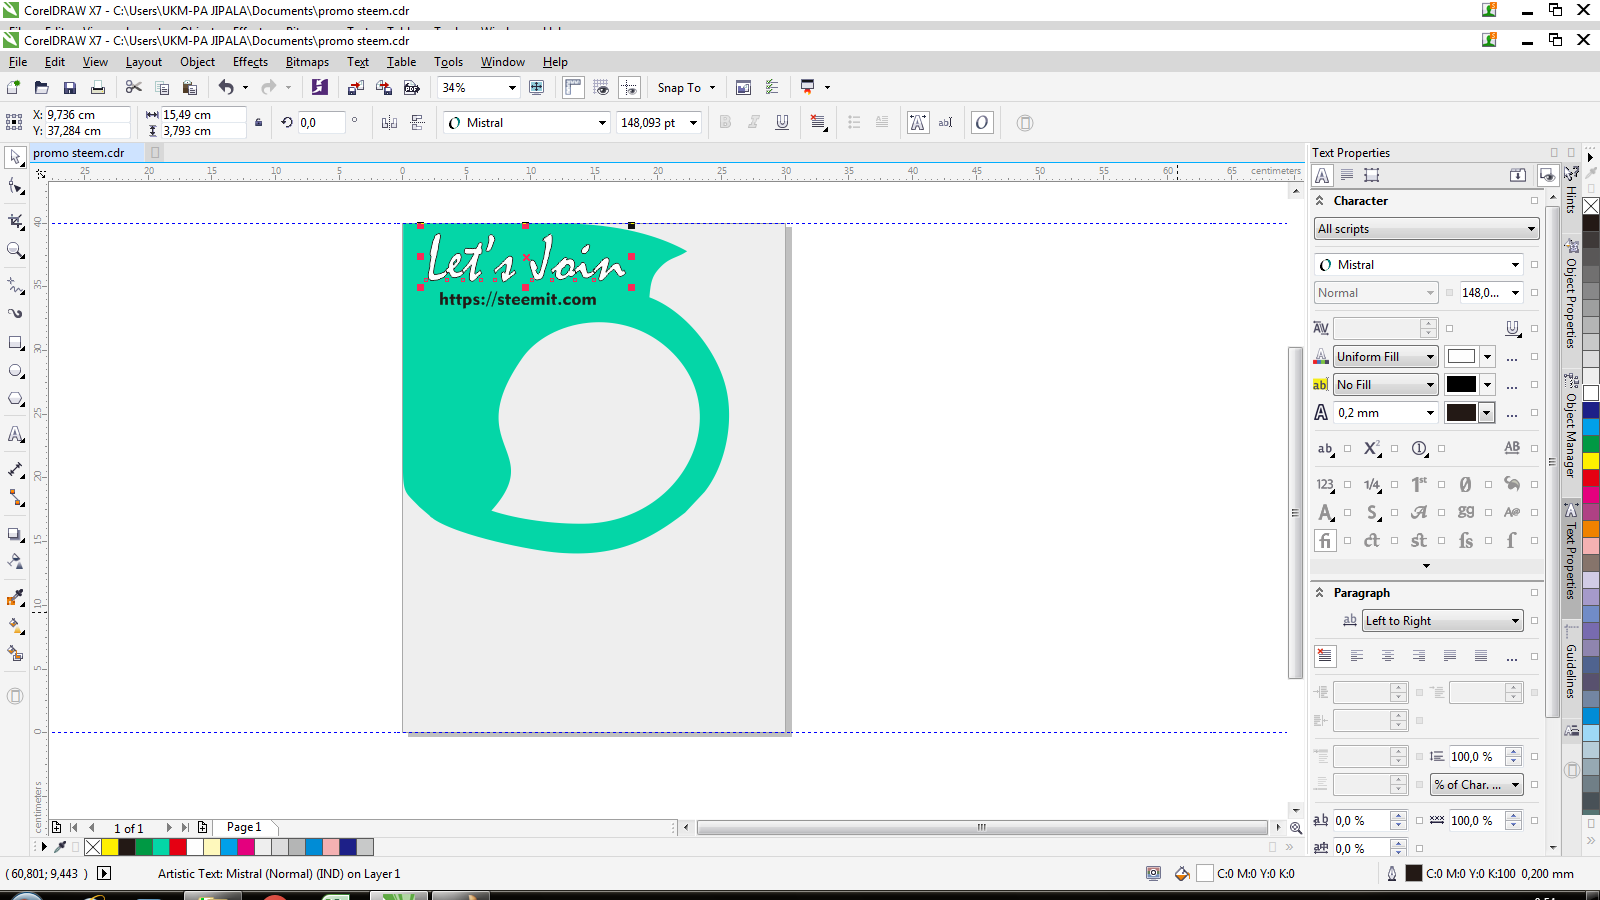This screenshot has height=900, width=1600.
Task: Select the Polygon tool
Action: 15,399
